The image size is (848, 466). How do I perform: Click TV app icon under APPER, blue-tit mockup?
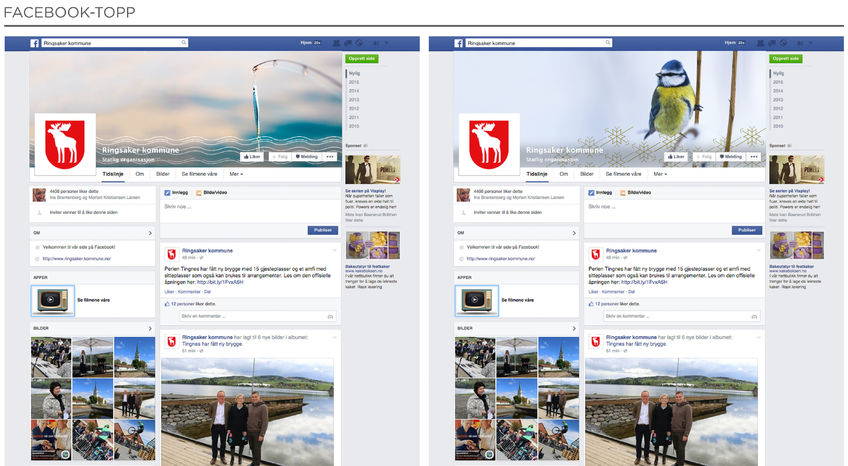[476, 301]
